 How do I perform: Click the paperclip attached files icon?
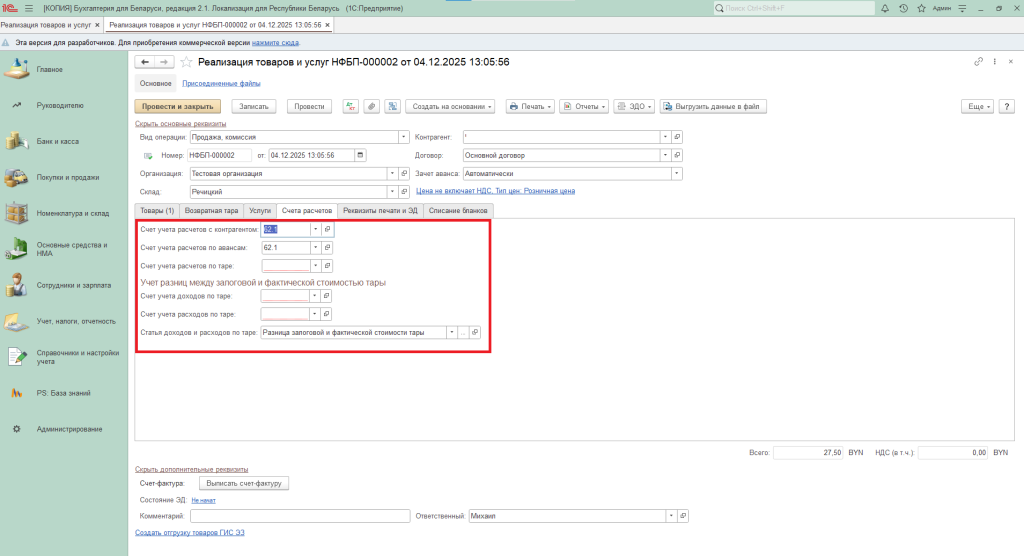371,106
